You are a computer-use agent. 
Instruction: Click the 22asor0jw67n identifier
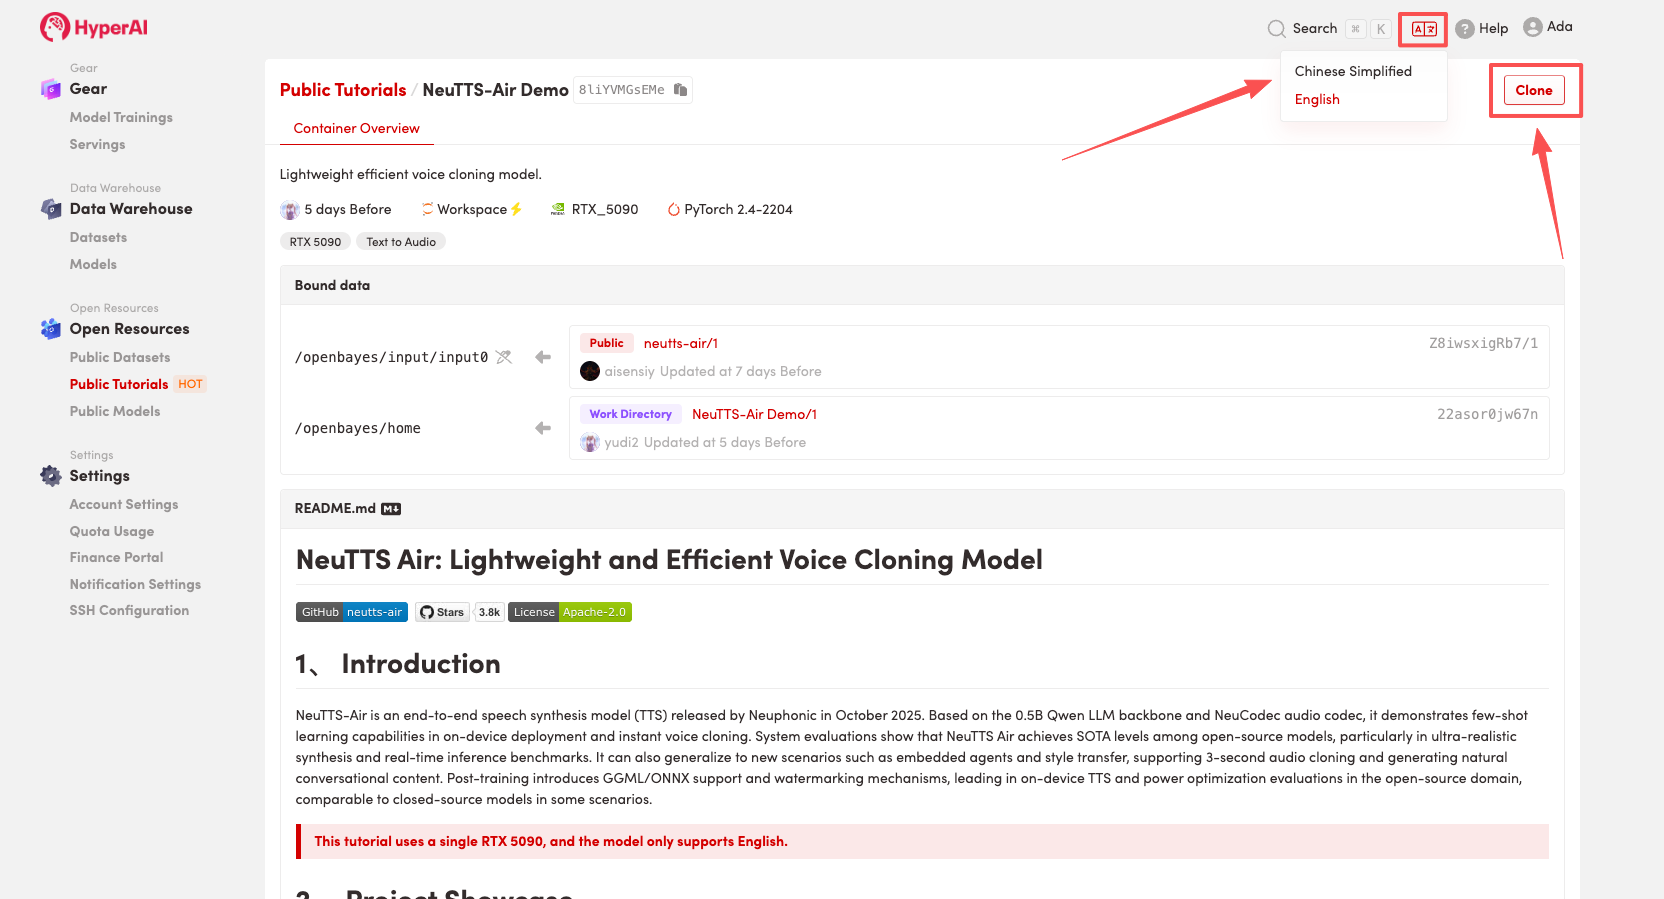click(1487, 414)
